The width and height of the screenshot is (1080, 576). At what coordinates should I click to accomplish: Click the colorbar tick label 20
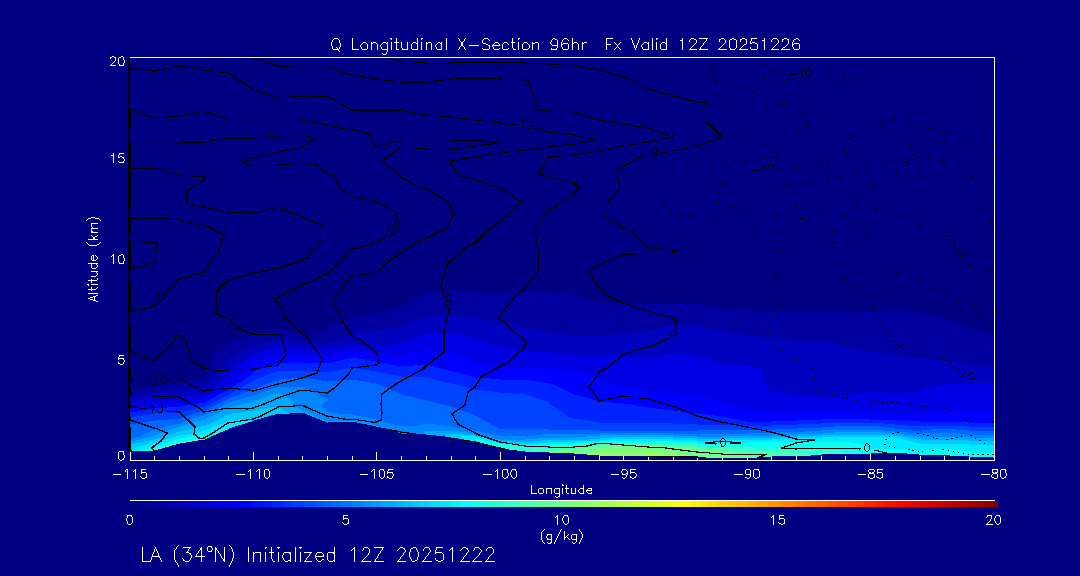[x=992, y=520]
